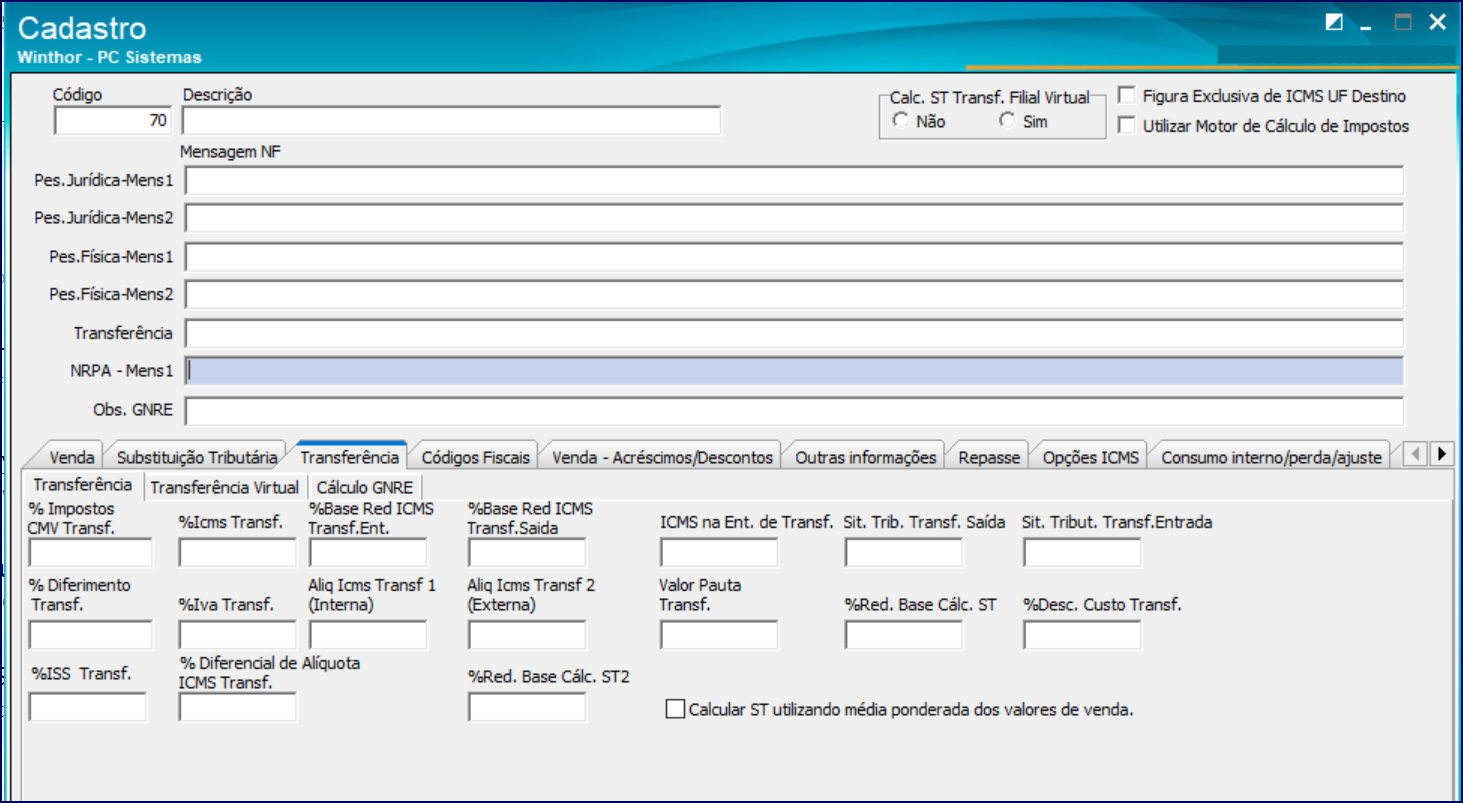The width and height of the screenshot is (1463, 803).
Task: Tick Calcular ST utilizando média ponderada checkbox
Action: [675, 710]
